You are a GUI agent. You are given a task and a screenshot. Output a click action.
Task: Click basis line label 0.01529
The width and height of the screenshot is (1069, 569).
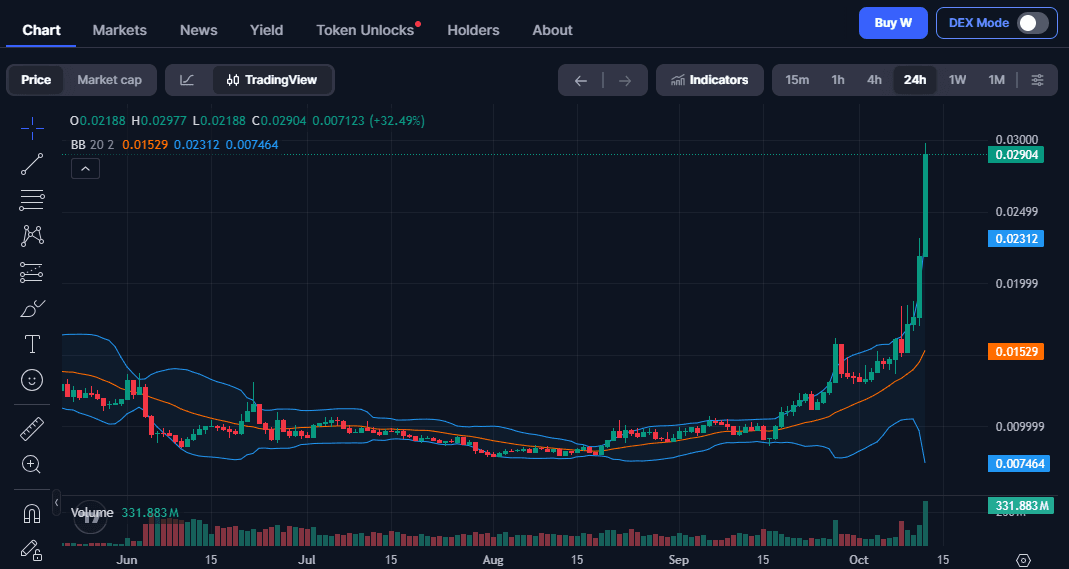(x=1016, y=352)
